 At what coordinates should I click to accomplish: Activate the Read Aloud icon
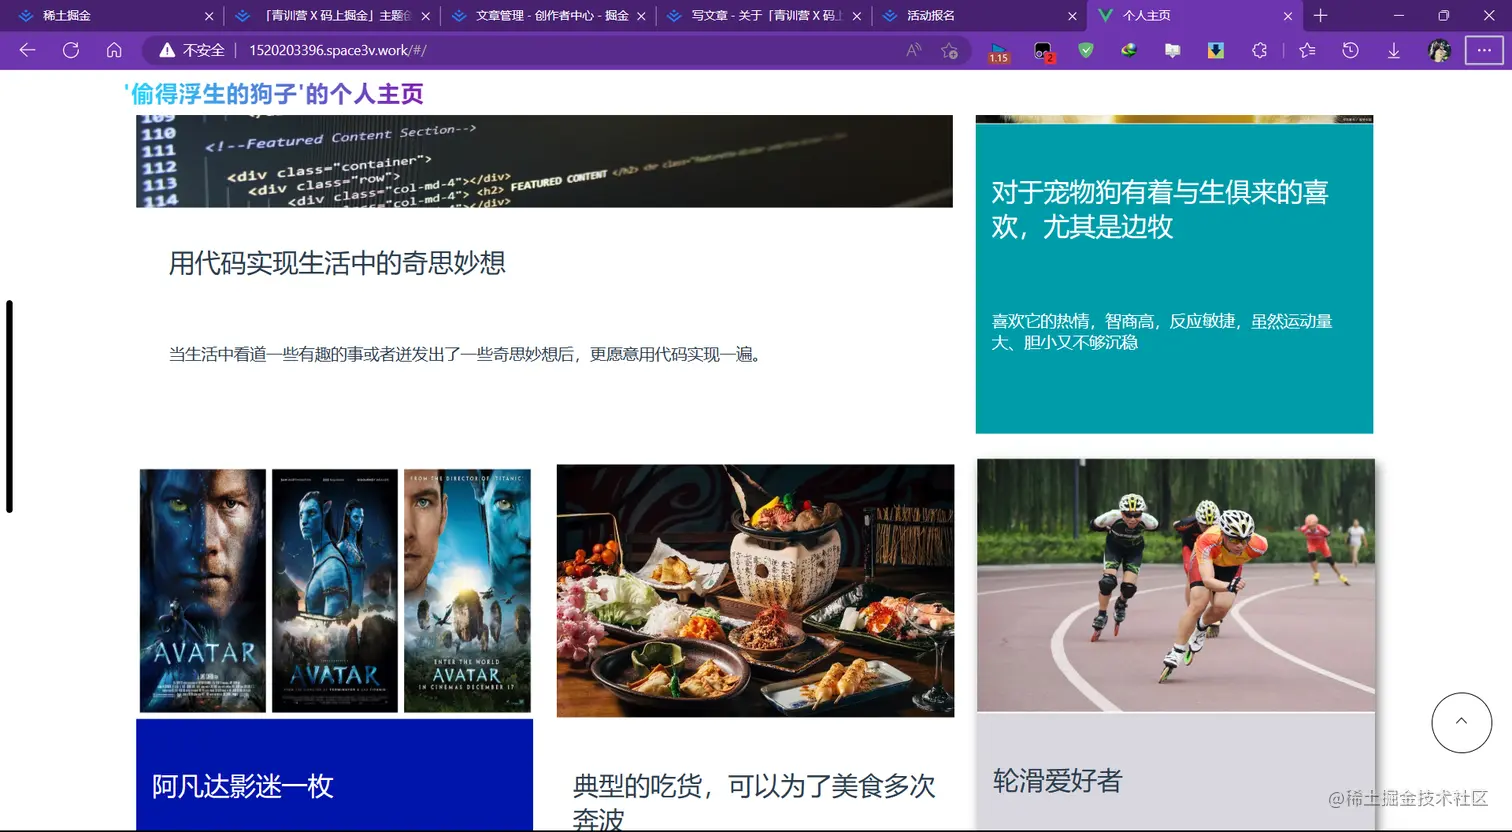click(913, 50)
